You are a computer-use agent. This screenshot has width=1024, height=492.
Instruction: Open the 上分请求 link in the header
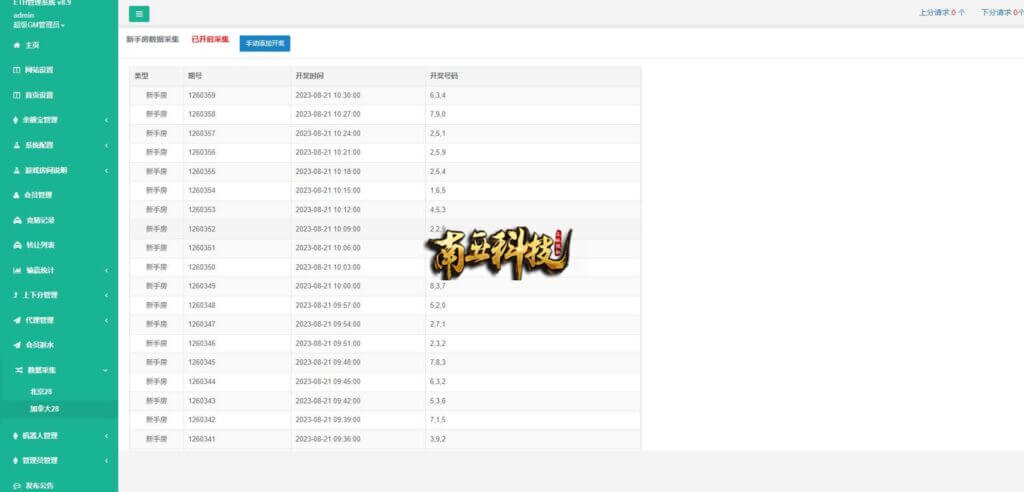point(942,12)
